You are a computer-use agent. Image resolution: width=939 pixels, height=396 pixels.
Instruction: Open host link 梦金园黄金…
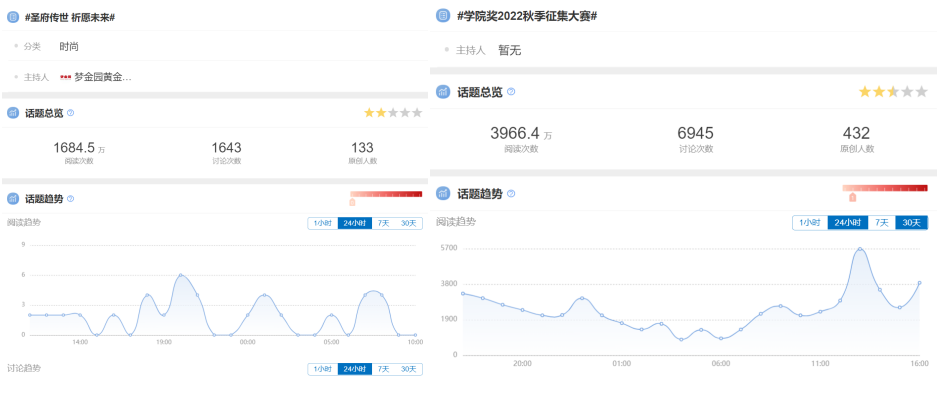tap(102, 77)
